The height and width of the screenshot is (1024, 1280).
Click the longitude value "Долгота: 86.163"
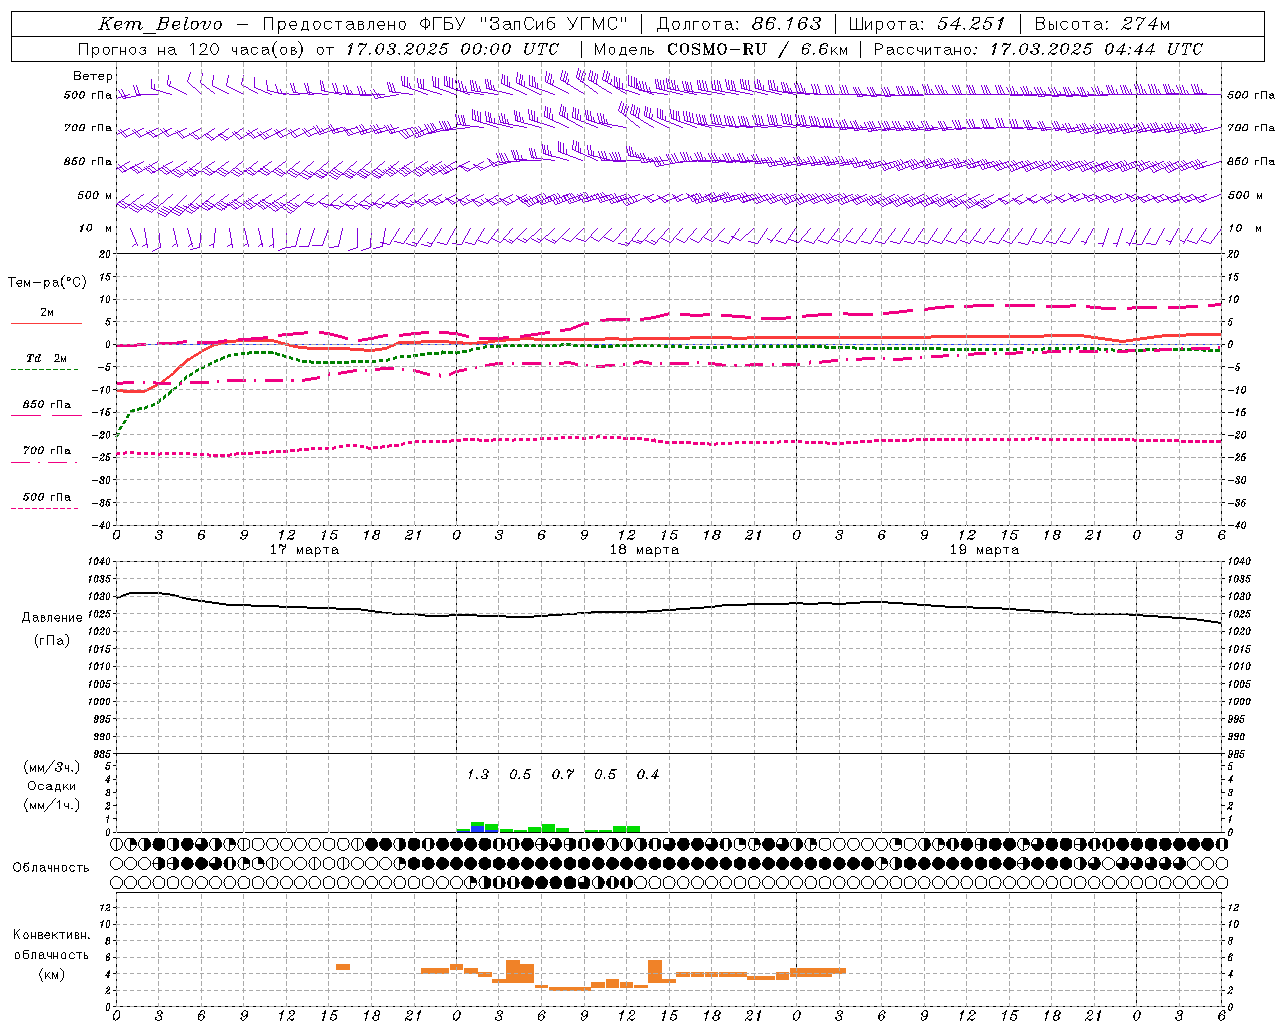pos(739,24)
